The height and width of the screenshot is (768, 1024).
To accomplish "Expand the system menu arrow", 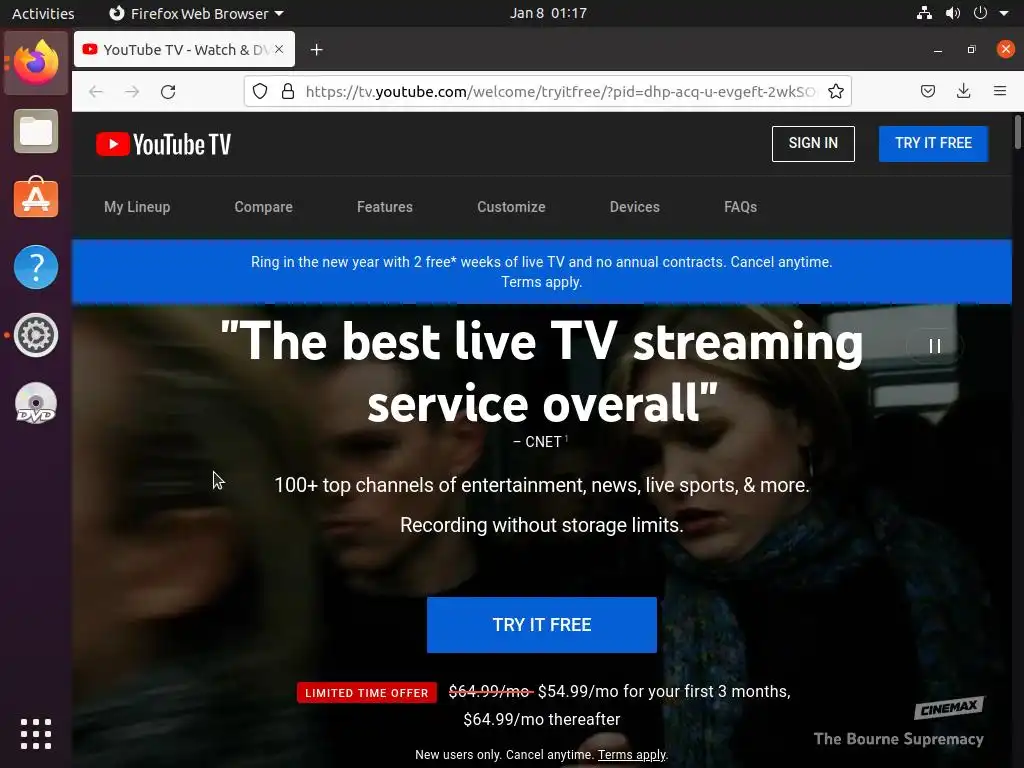I will 1004,13.
